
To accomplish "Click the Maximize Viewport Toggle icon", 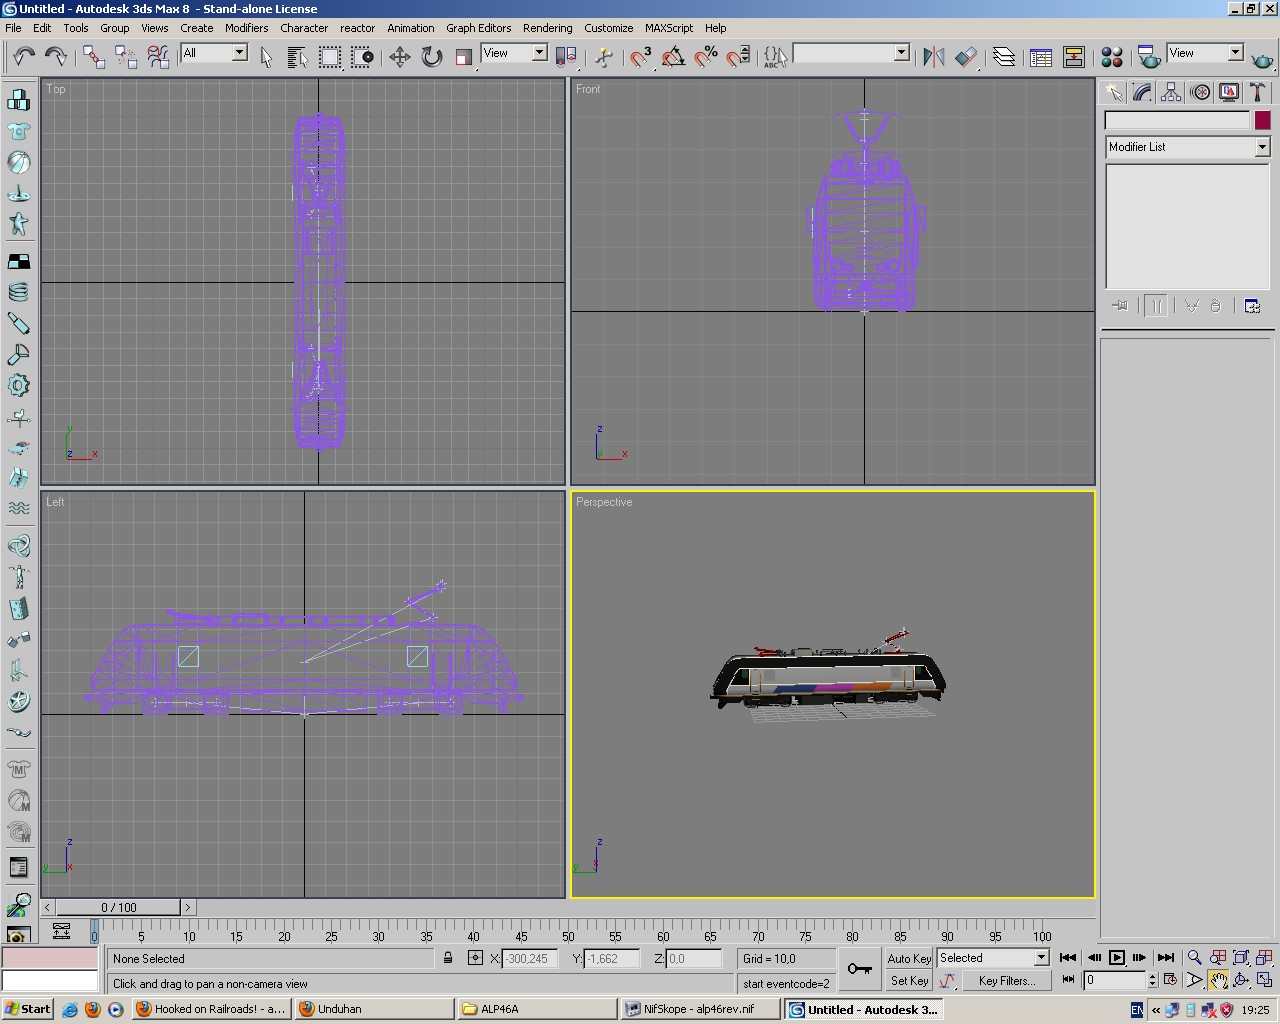I will pos(1264,980).
